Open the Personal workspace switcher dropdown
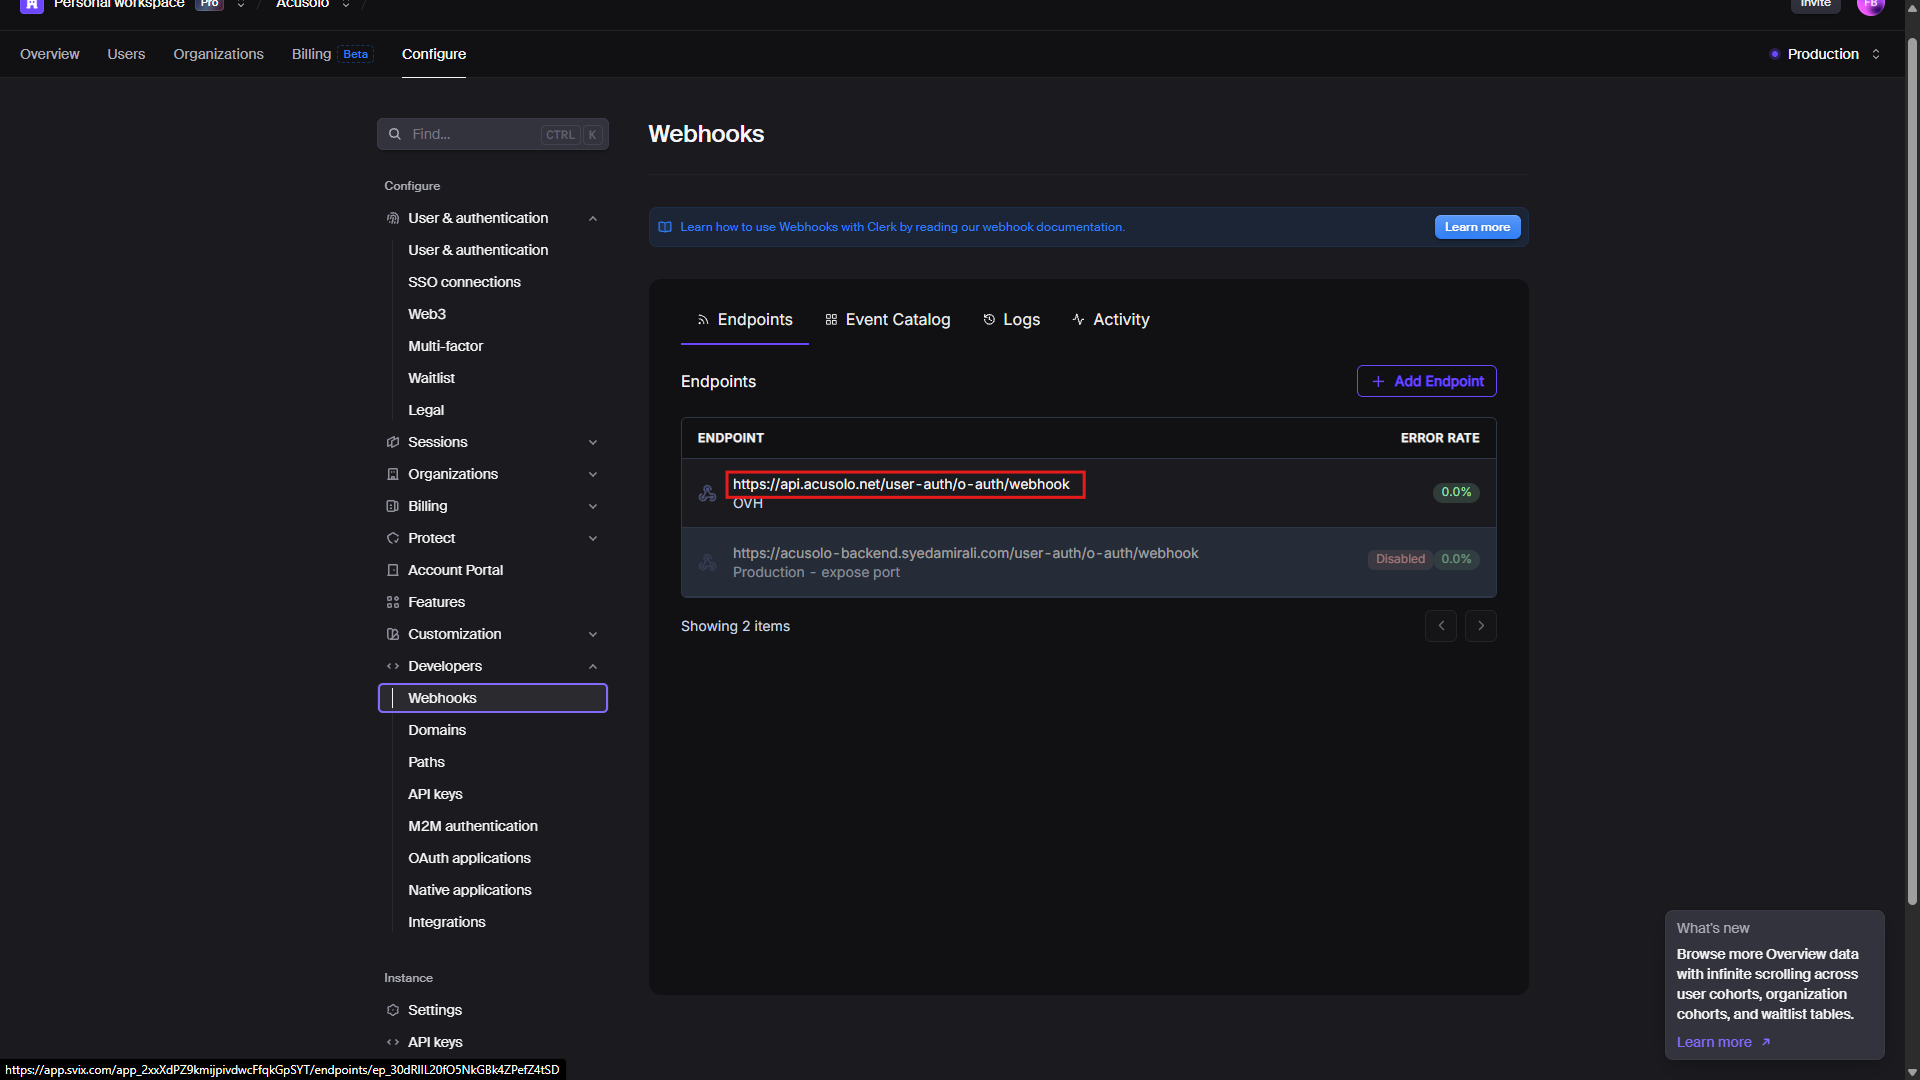The width and height of the screenshot is (1920, 1080). point(241,5)
